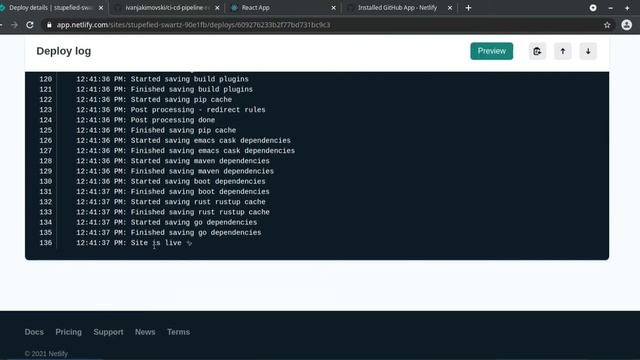640x360 pixels.
Task: Open the Docs footer link
Action: pos(34,332)
